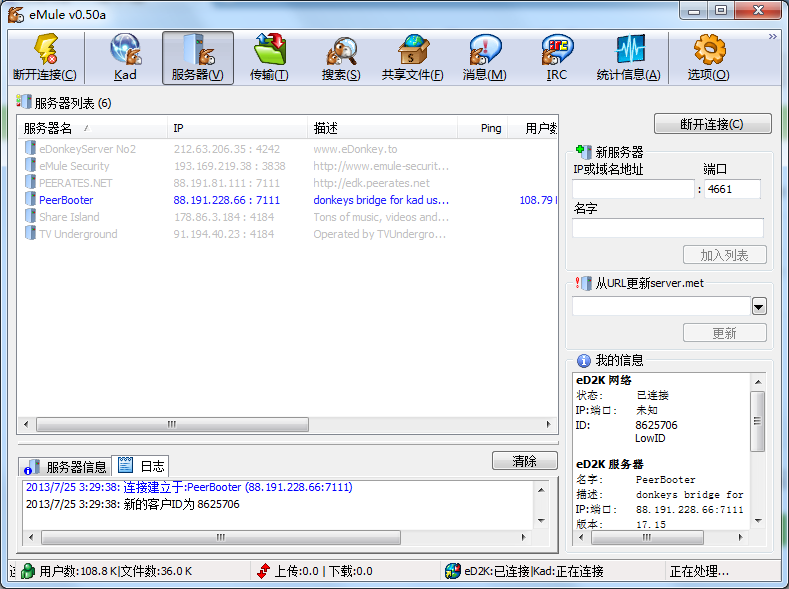Click server icon beside eMule Security

tap(30, 165)
